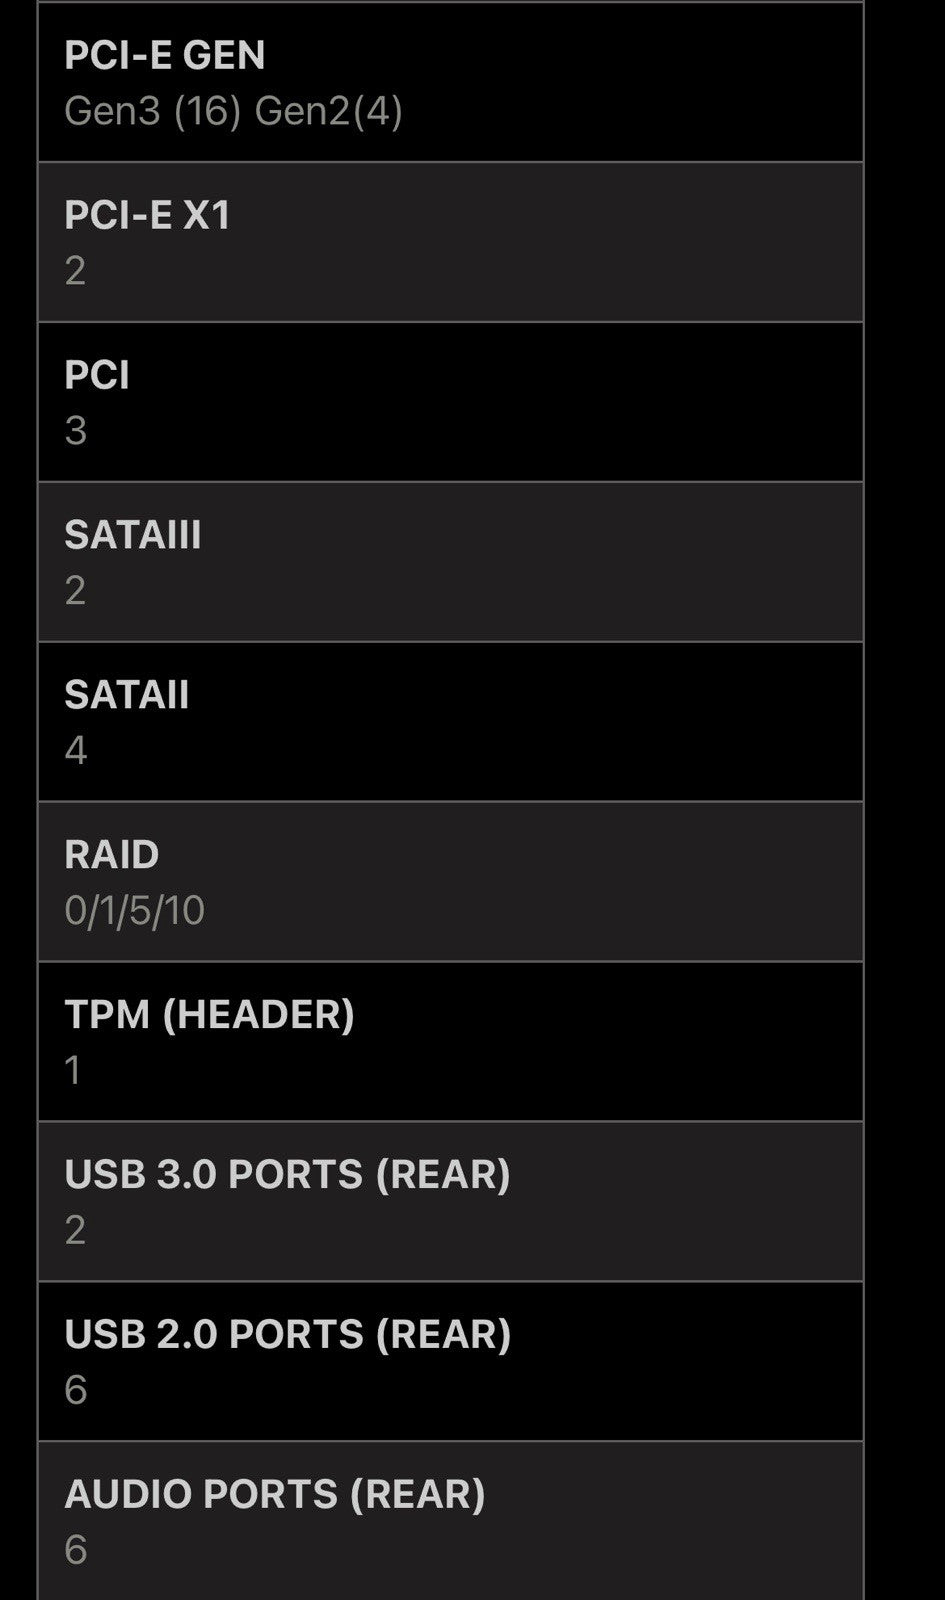Image resolution: width=945 pixels, height=1600 pixels.
Task: Click the USB 3.0 PORTS (REAR) label
Action: (x=288, y=1175)
